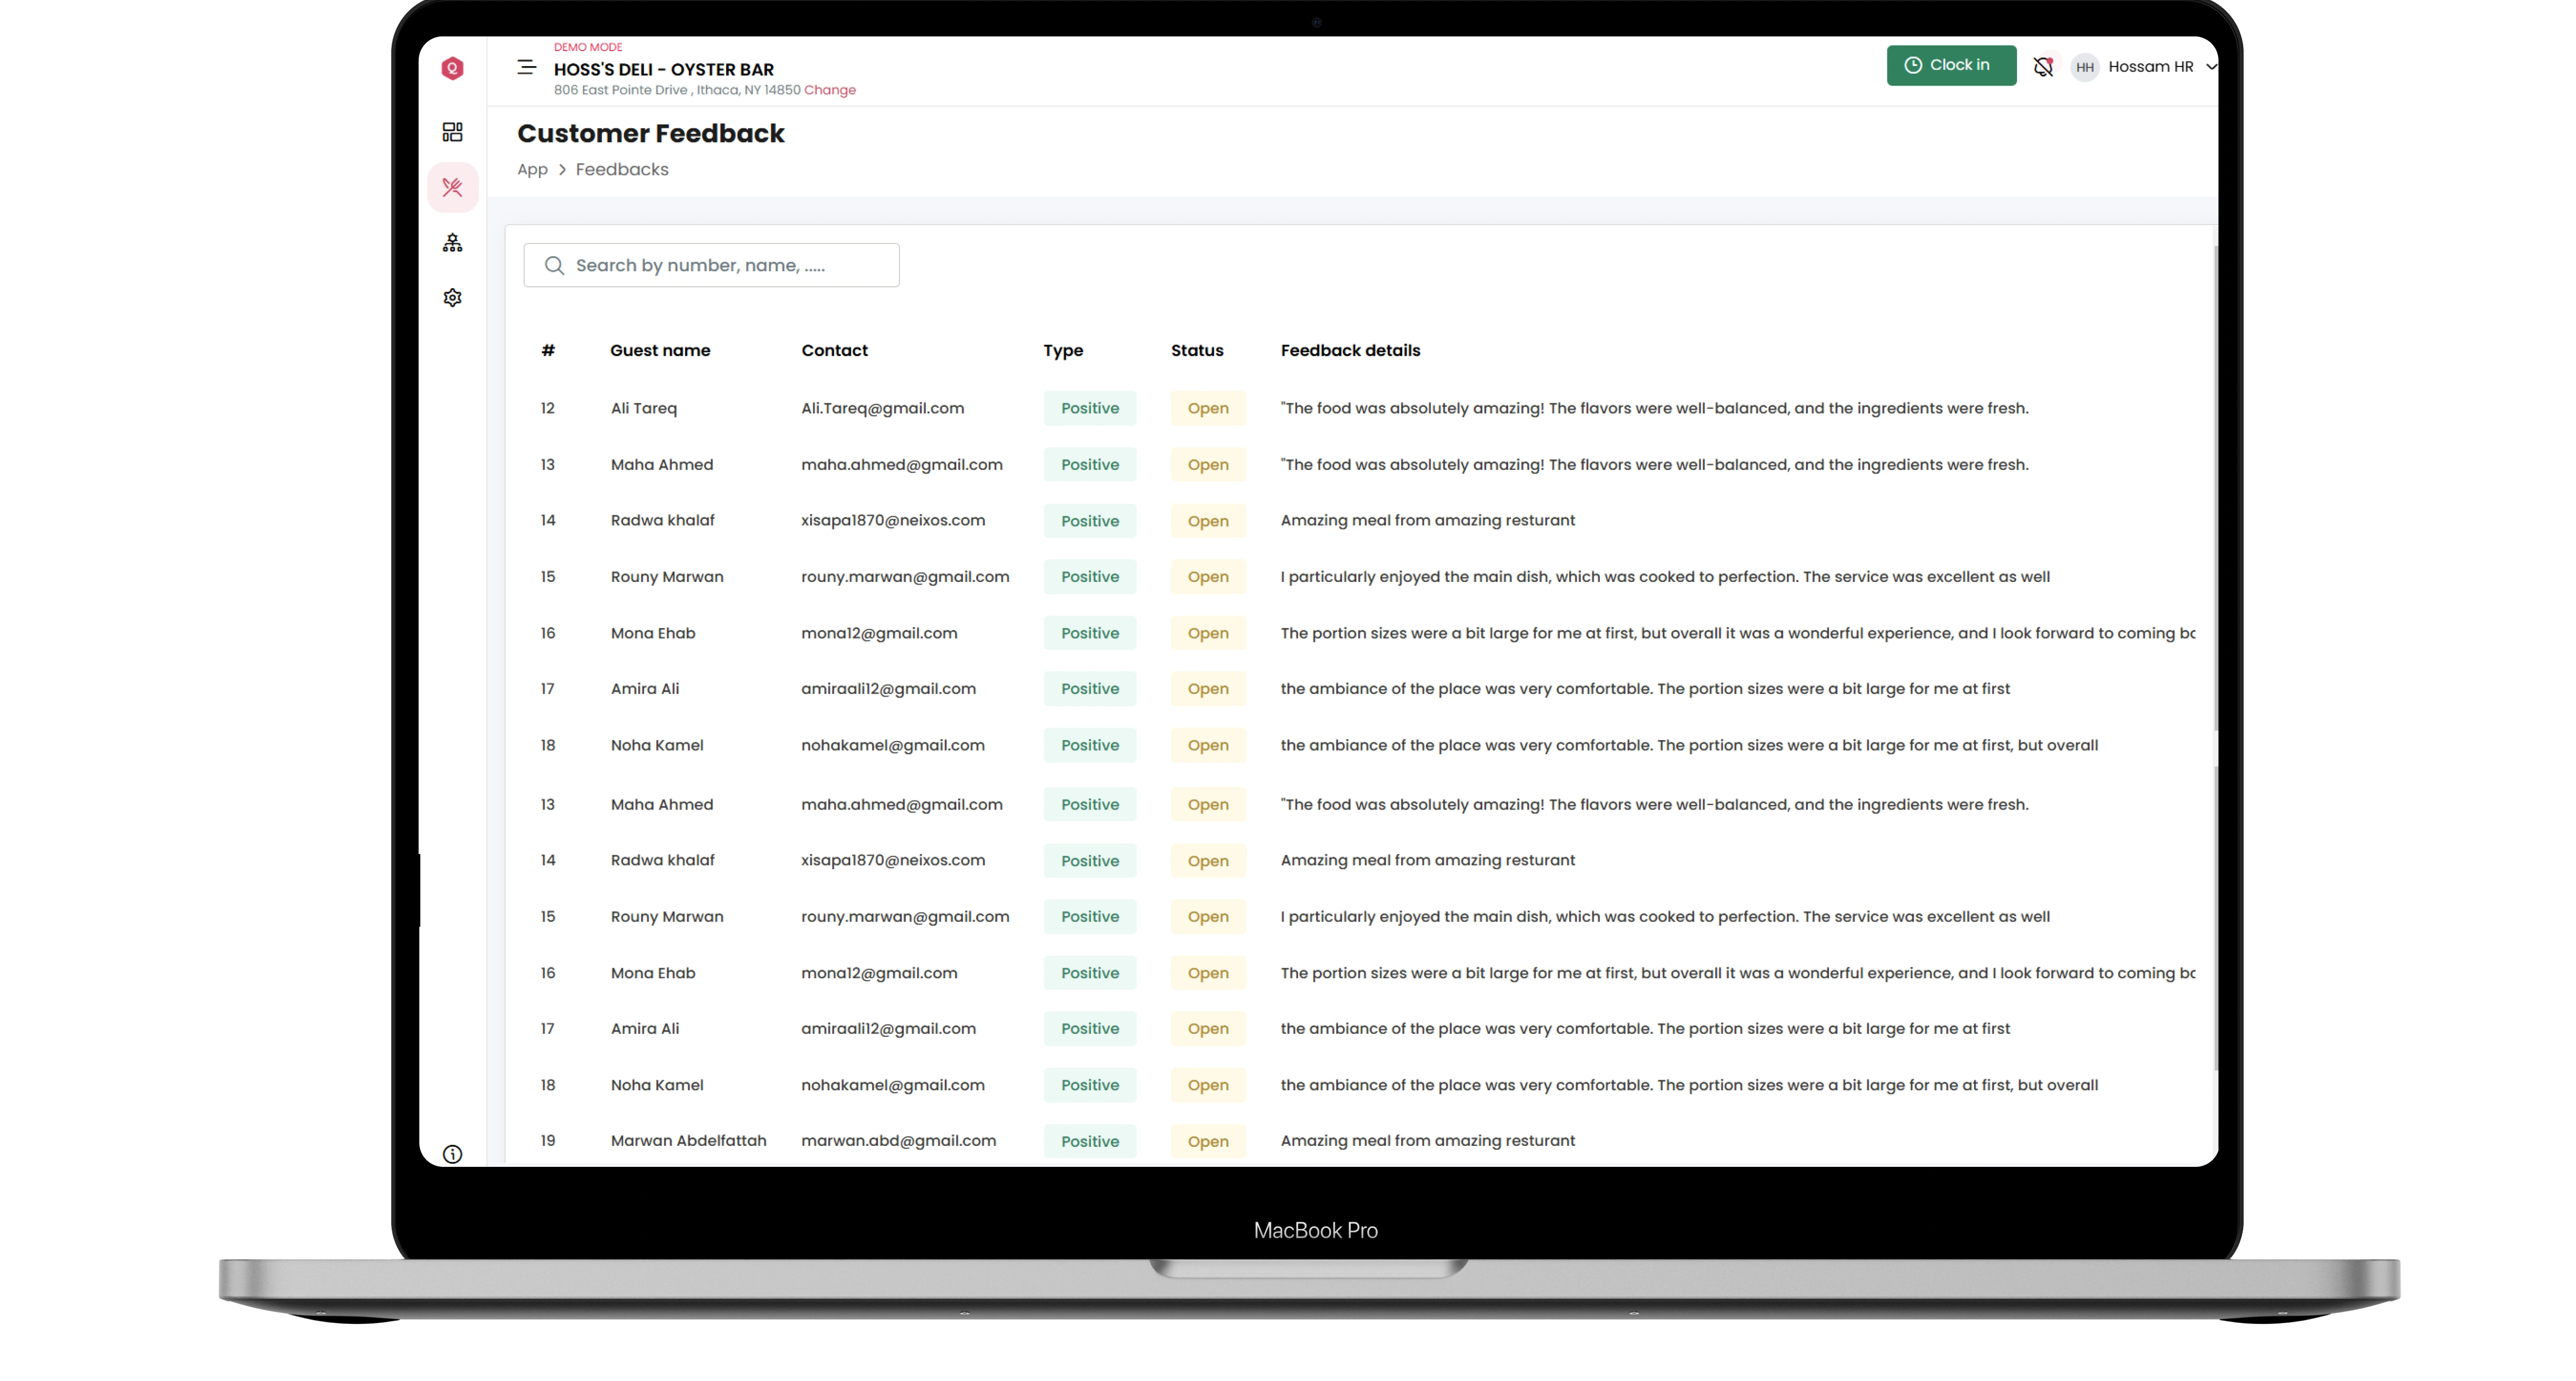Click the Status column header

point(1197,350)
